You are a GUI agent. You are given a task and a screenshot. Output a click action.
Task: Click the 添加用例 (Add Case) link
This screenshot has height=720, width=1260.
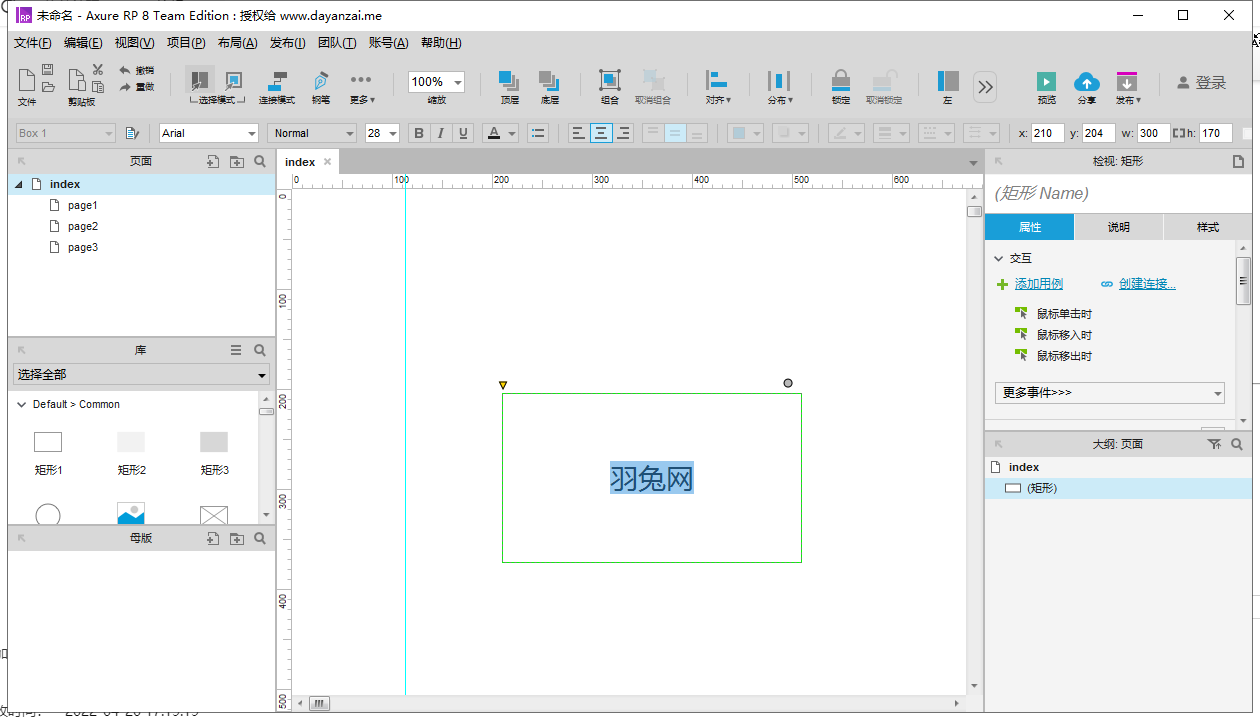1037,283
